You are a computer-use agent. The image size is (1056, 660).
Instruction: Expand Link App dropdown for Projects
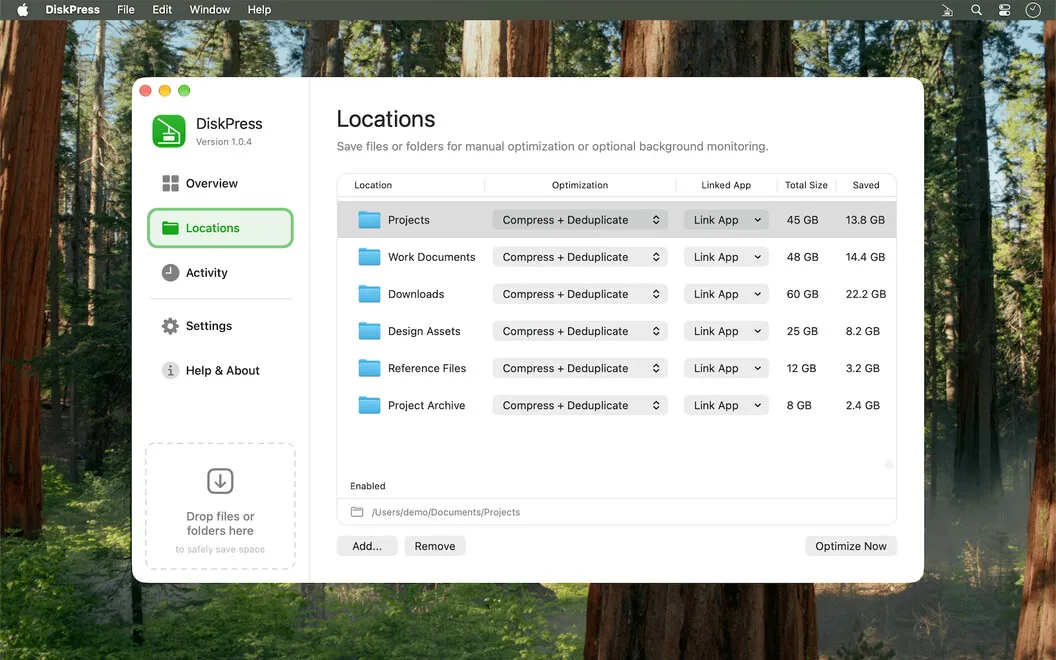[x=726, y=220]
